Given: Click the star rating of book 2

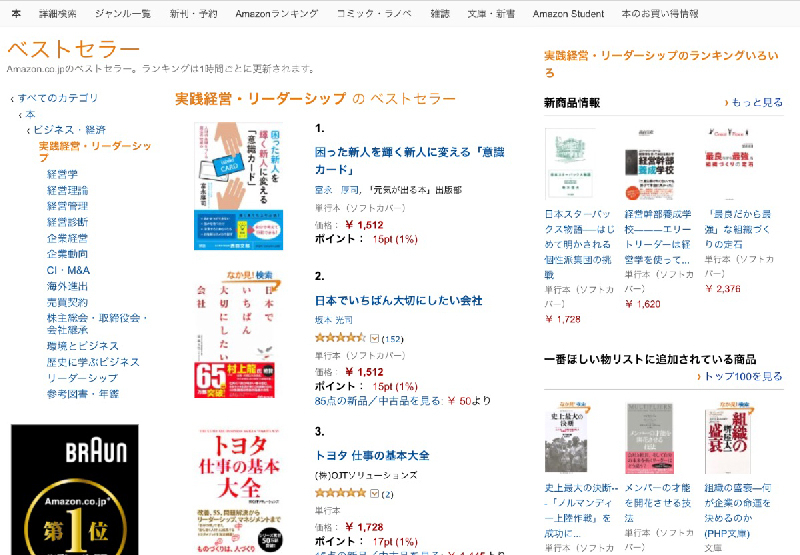Looking at the screenshot, I should (x=340, y=338).
